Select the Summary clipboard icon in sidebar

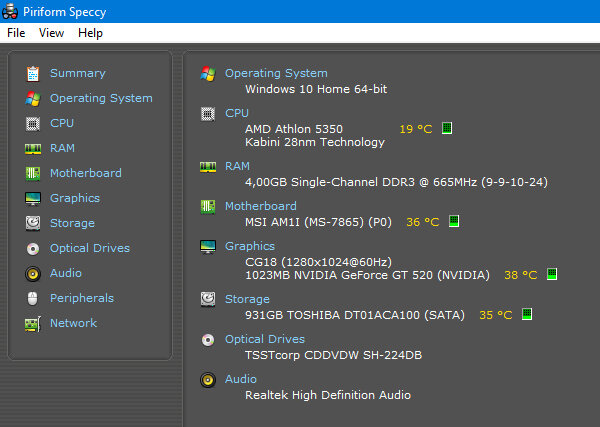pyautogui.click(x=33, y=73)
